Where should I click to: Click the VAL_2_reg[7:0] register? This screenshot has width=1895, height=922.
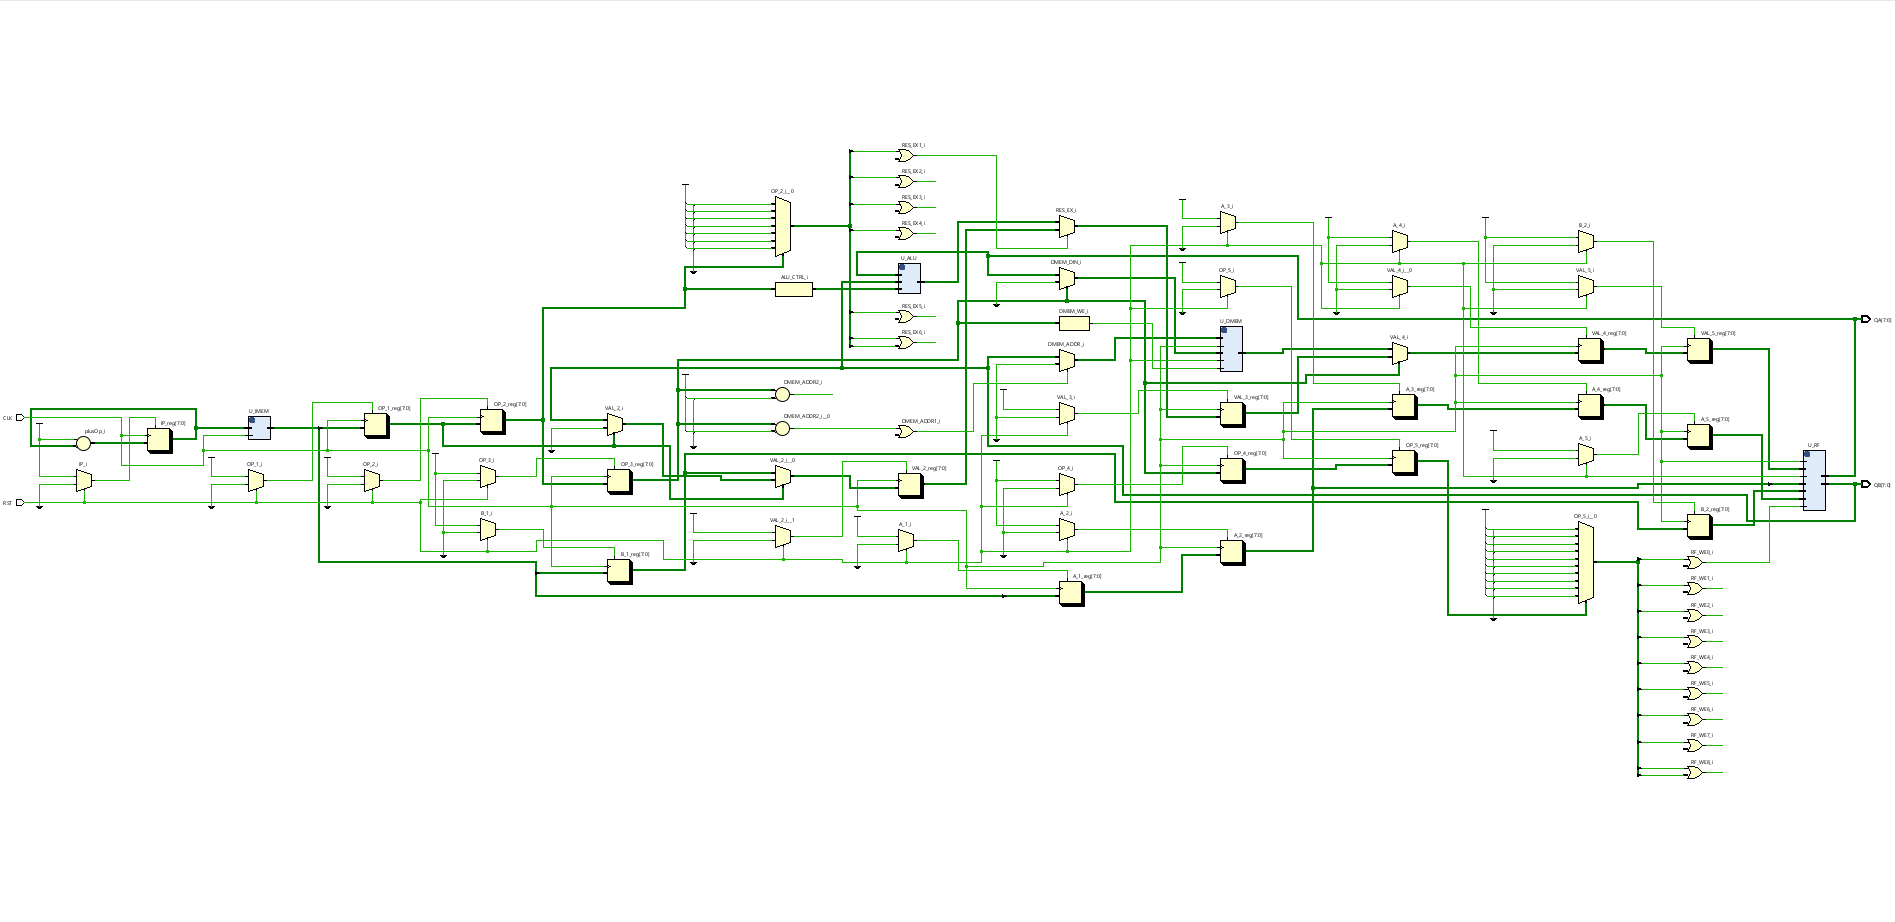coord(911,485)
